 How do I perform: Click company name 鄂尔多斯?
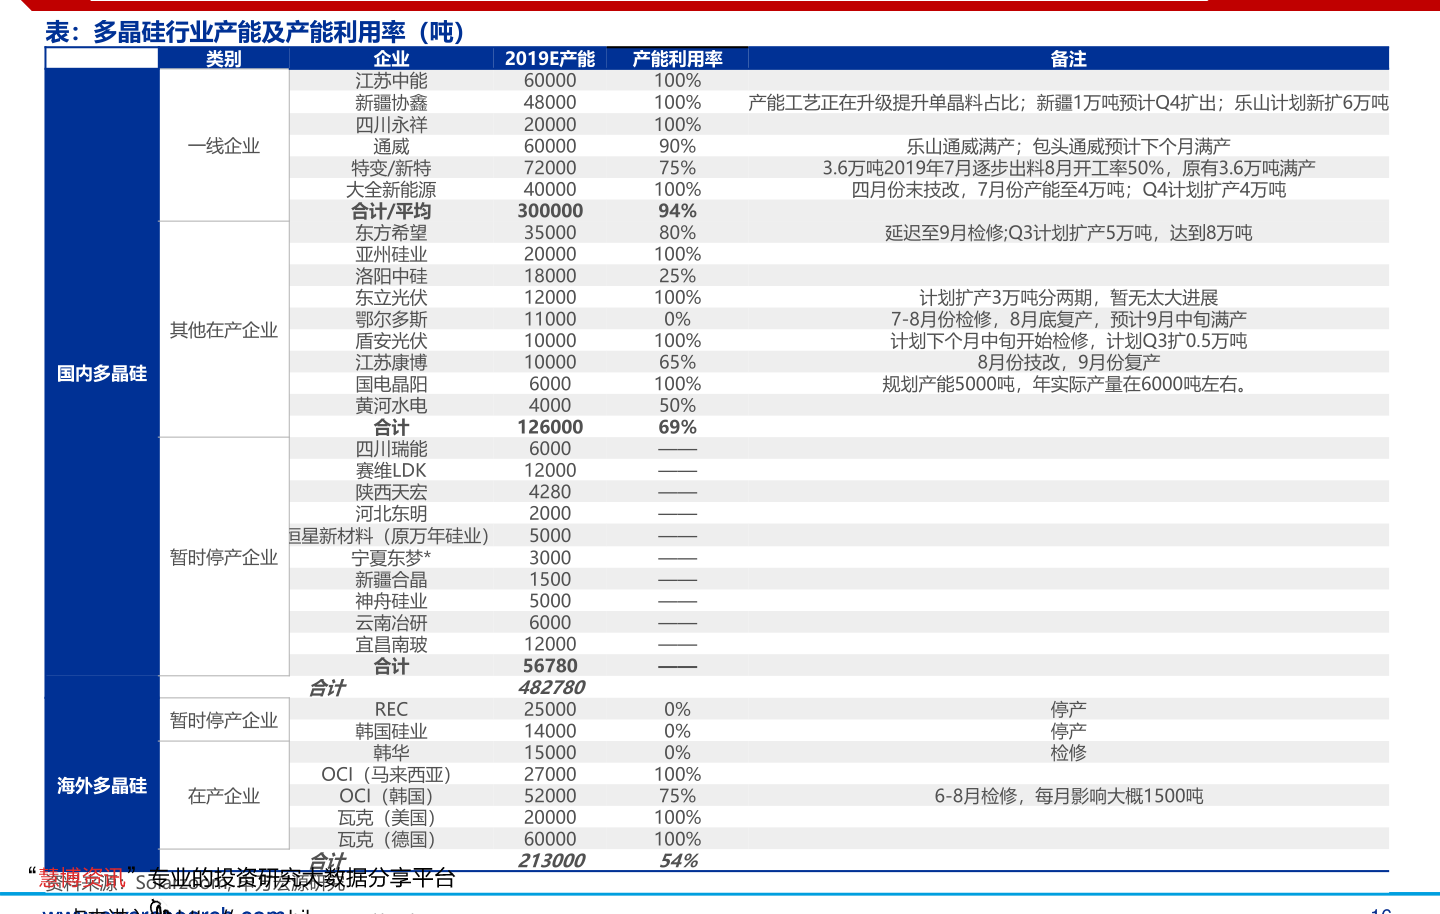coord(391,320)
